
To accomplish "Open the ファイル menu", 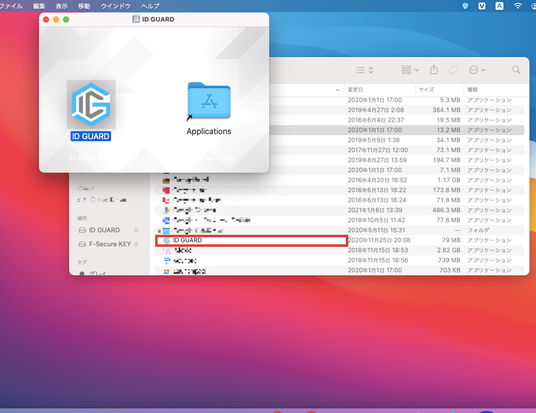I will pyautogui.click(x=11, y=6).
